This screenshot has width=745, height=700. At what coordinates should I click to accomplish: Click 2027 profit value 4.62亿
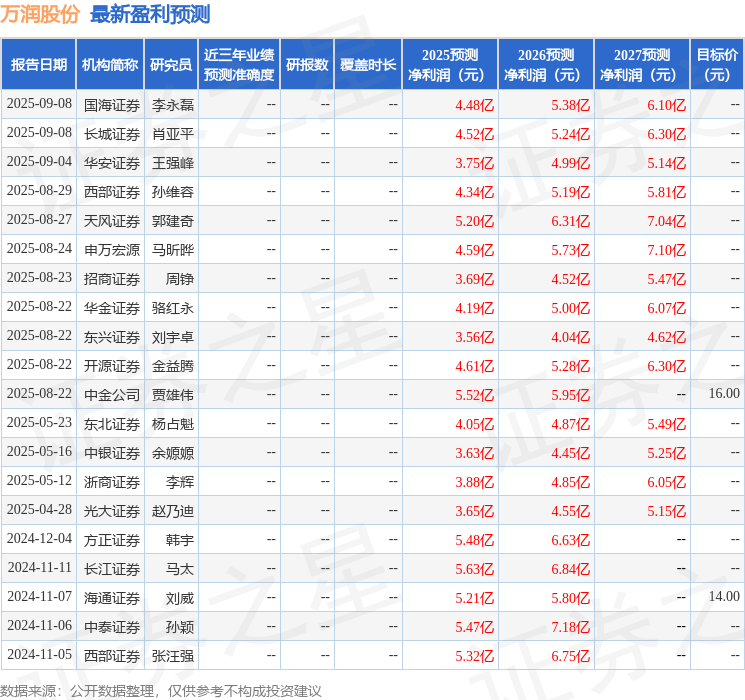tap(666, 337)
